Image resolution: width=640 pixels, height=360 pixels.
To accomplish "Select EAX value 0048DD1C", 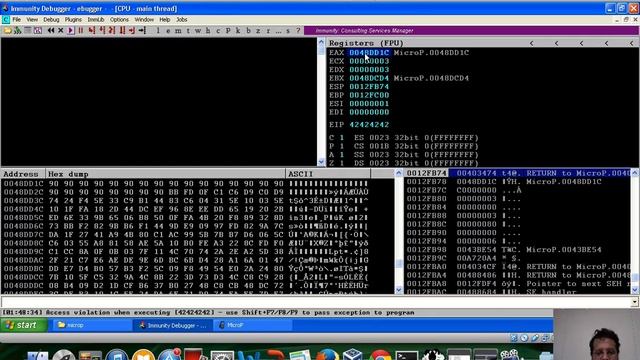I will [369, 53].
